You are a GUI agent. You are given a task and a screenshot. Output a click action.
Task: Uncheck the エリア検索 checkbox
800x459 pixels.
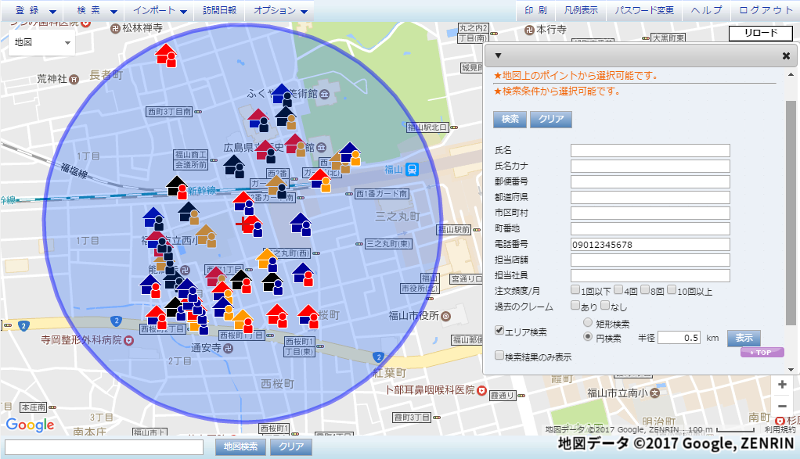499,330
